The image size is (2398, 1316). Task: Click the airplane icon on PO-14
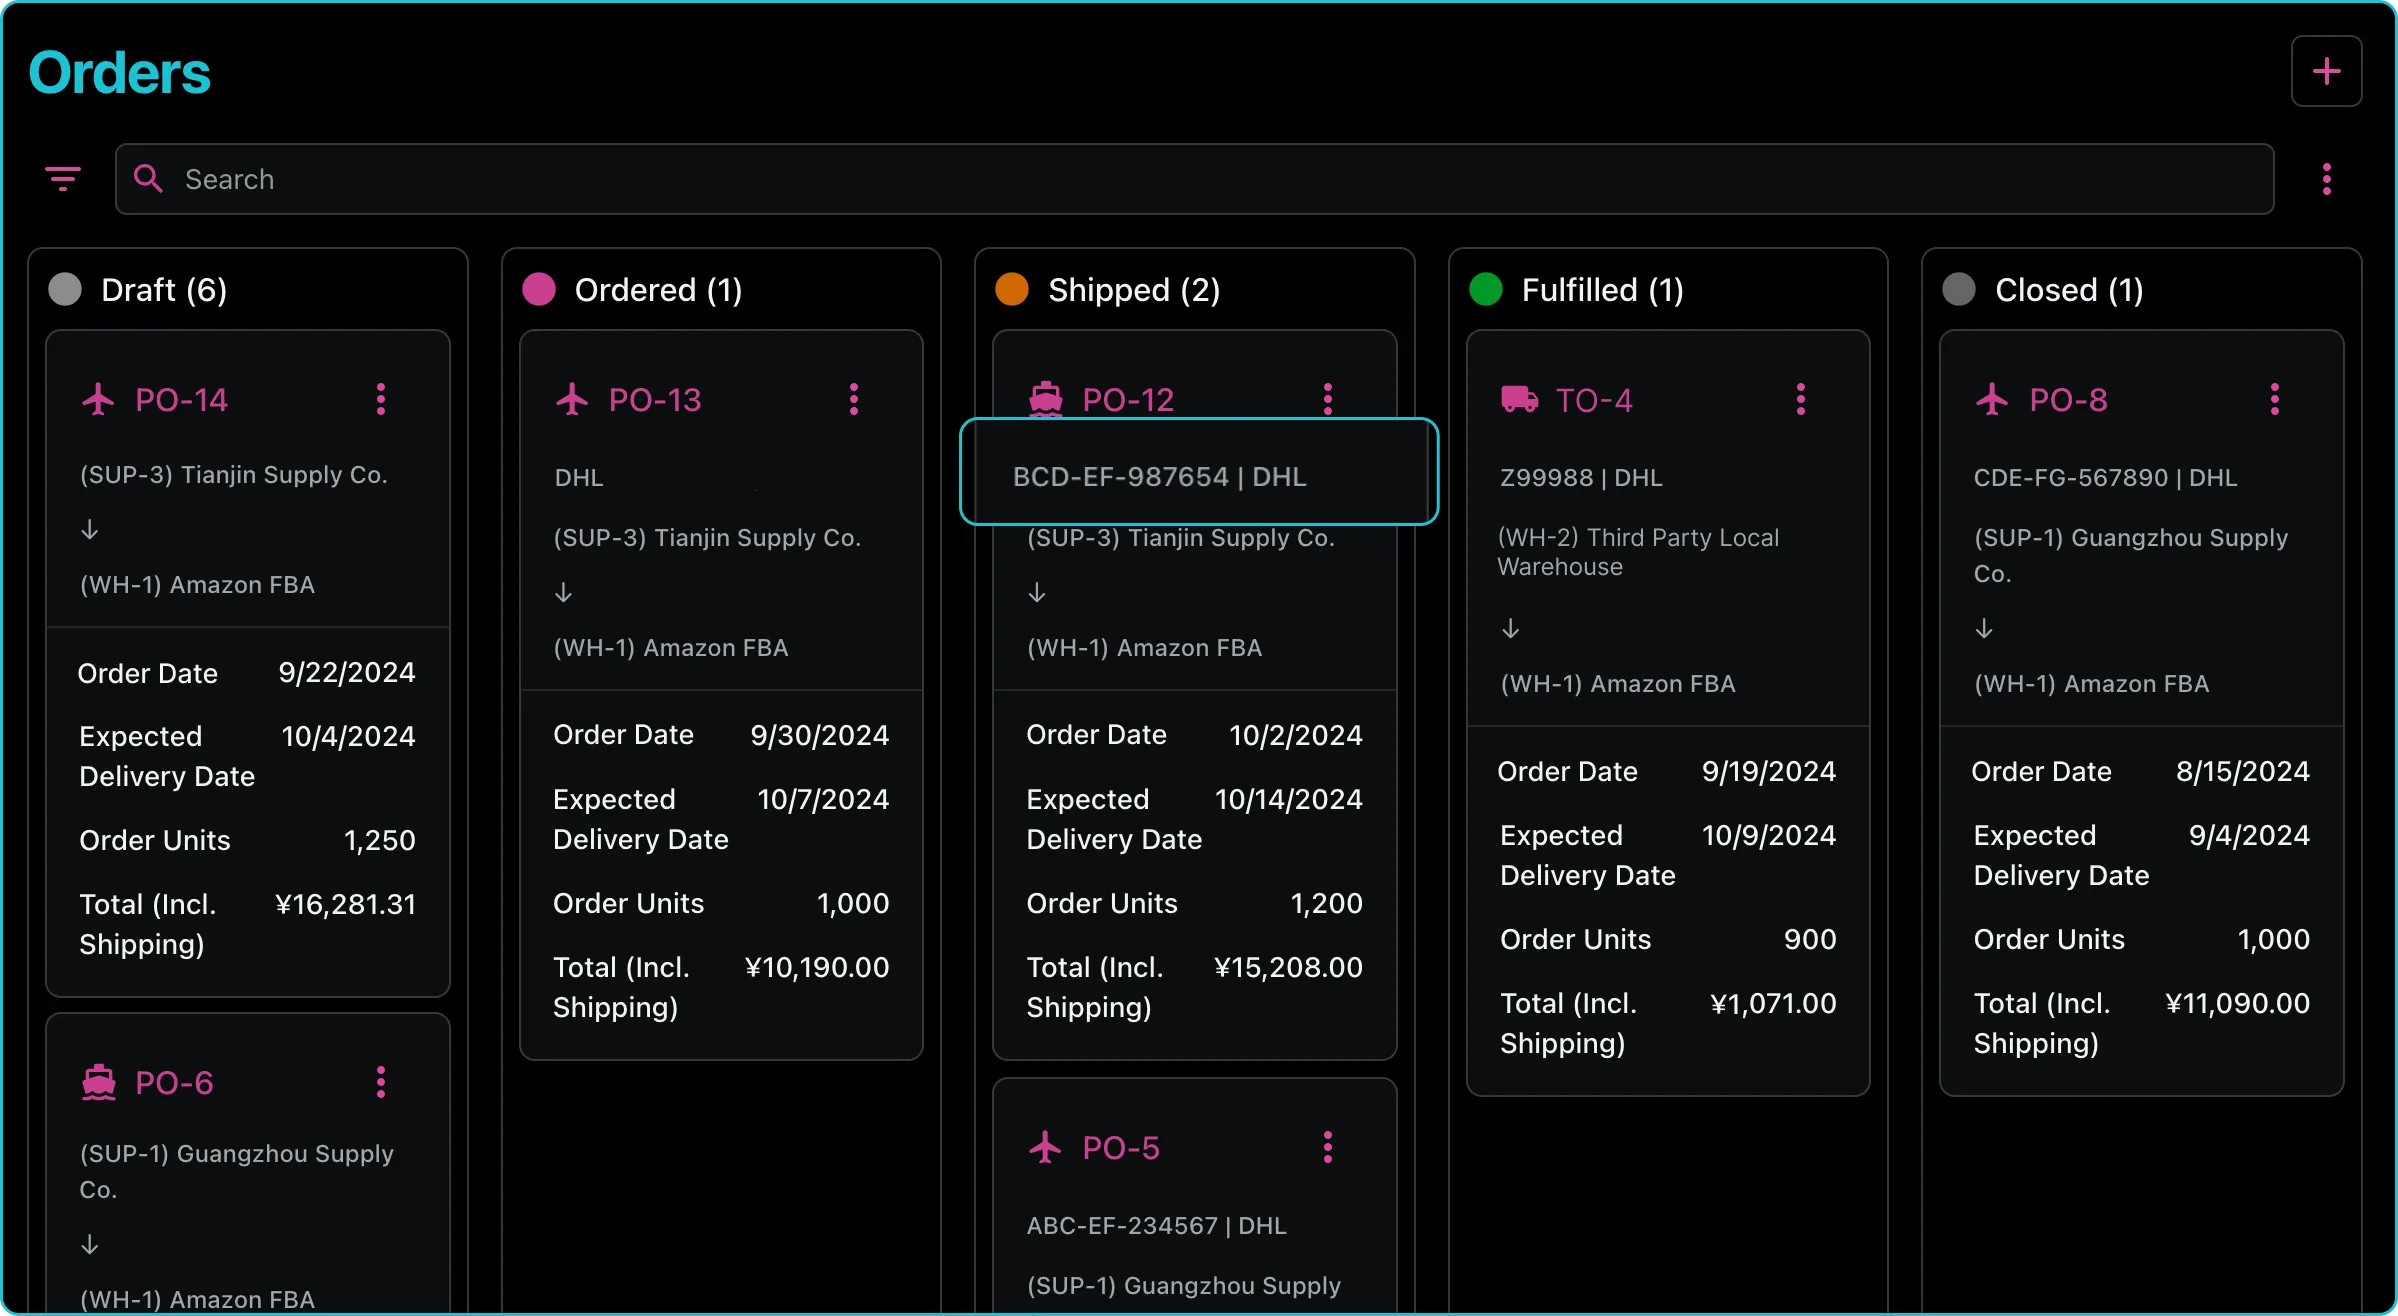pos(98,399)
